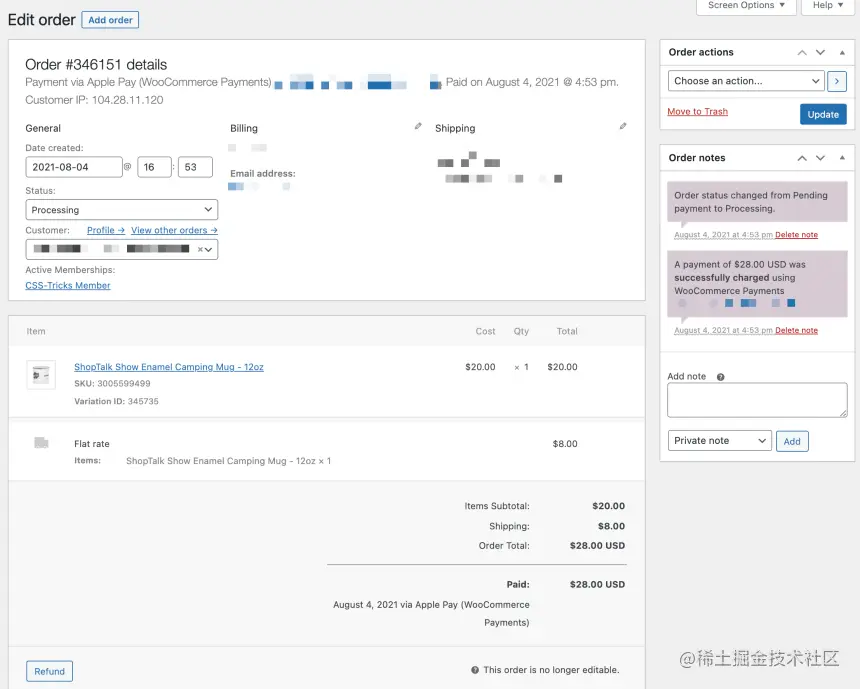Move Order actions panel down
The image size is (860, 689).
[x=821, y=53]
